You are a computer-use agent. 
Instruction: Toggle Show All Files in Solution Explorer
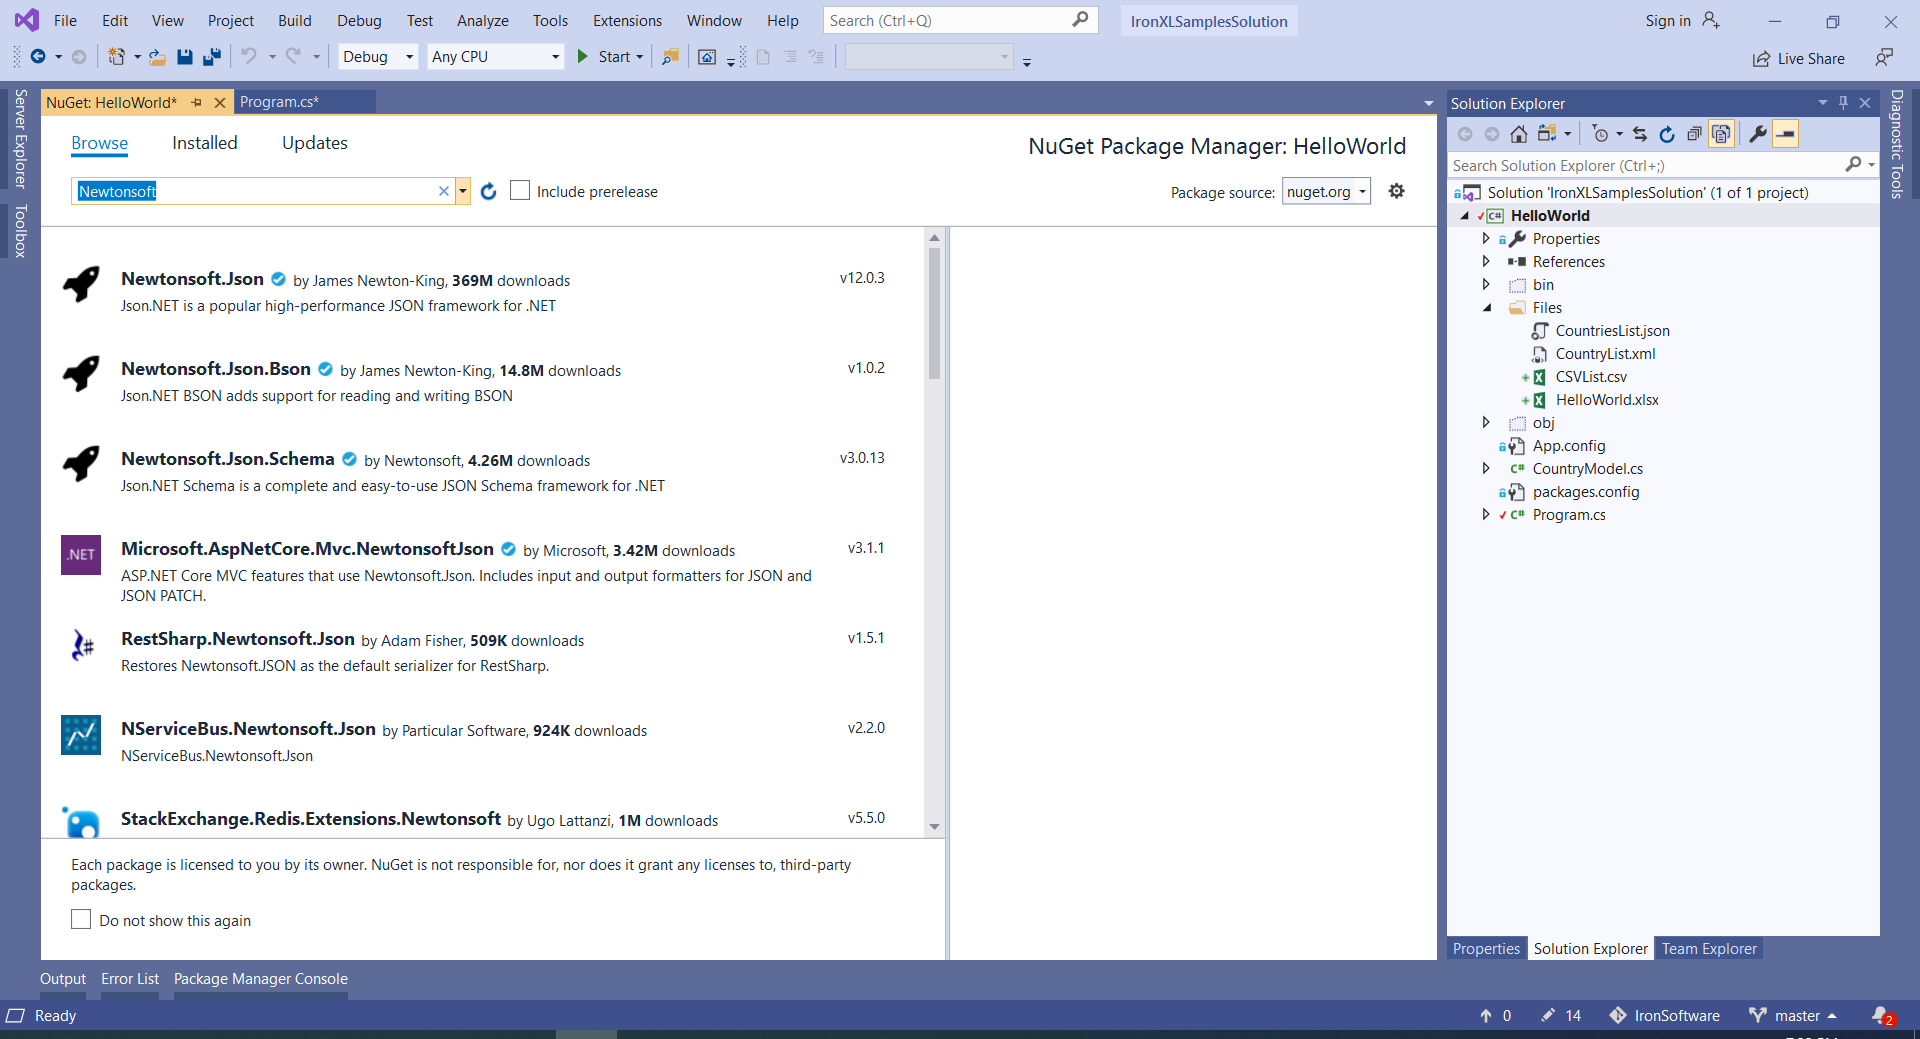[1721, 134]
